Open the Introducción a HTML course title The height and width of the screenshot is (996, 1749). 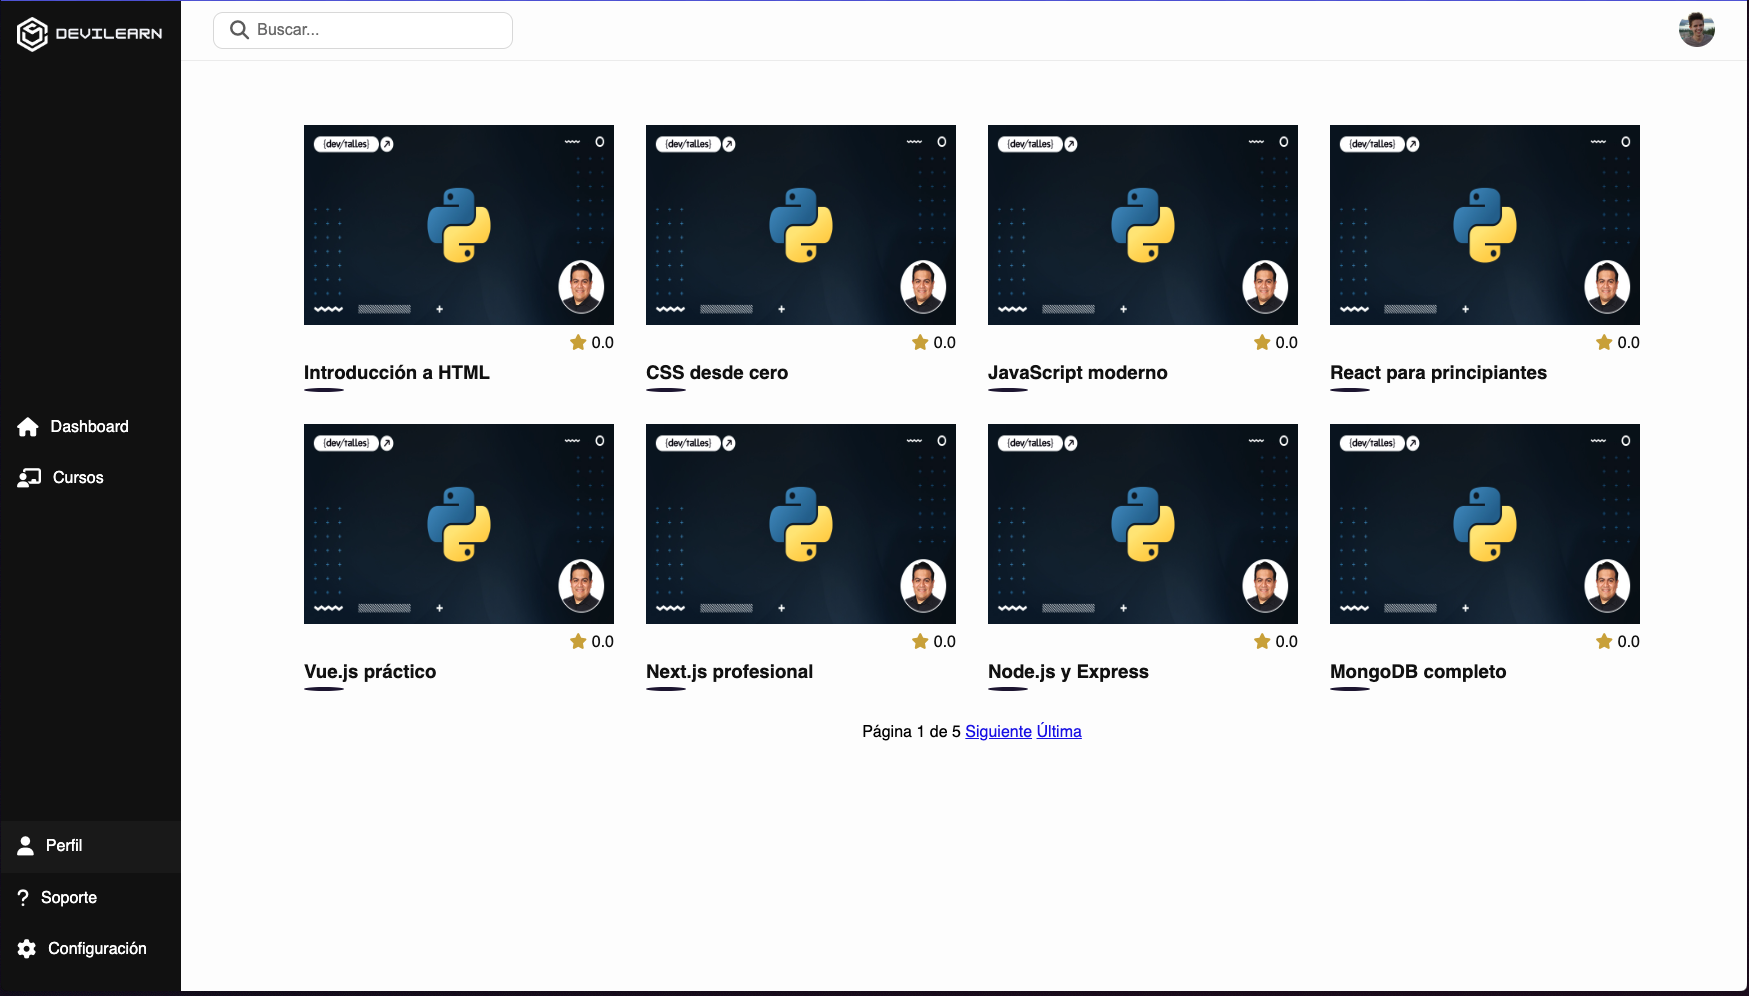(x=396, y=372)
